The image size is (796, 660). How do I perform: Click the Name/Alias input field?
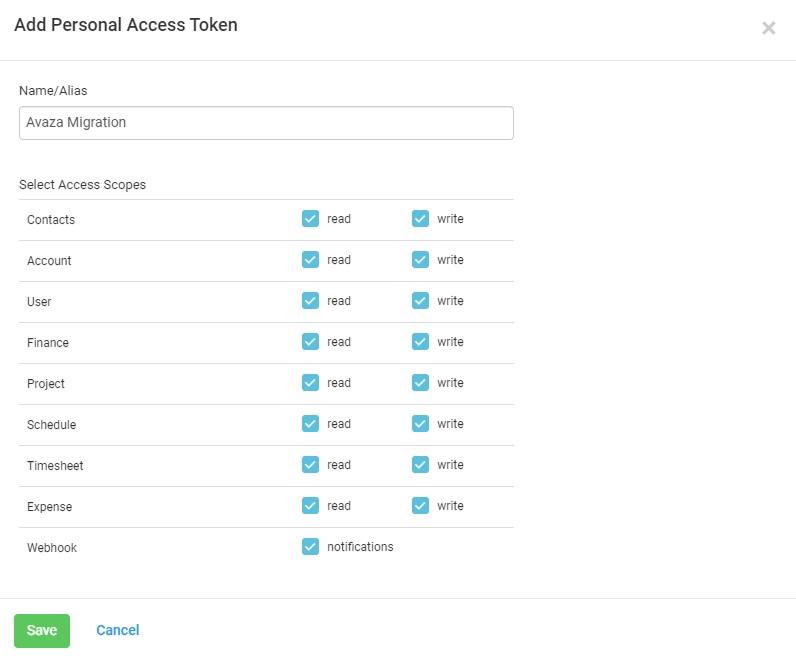pos(266,123)
